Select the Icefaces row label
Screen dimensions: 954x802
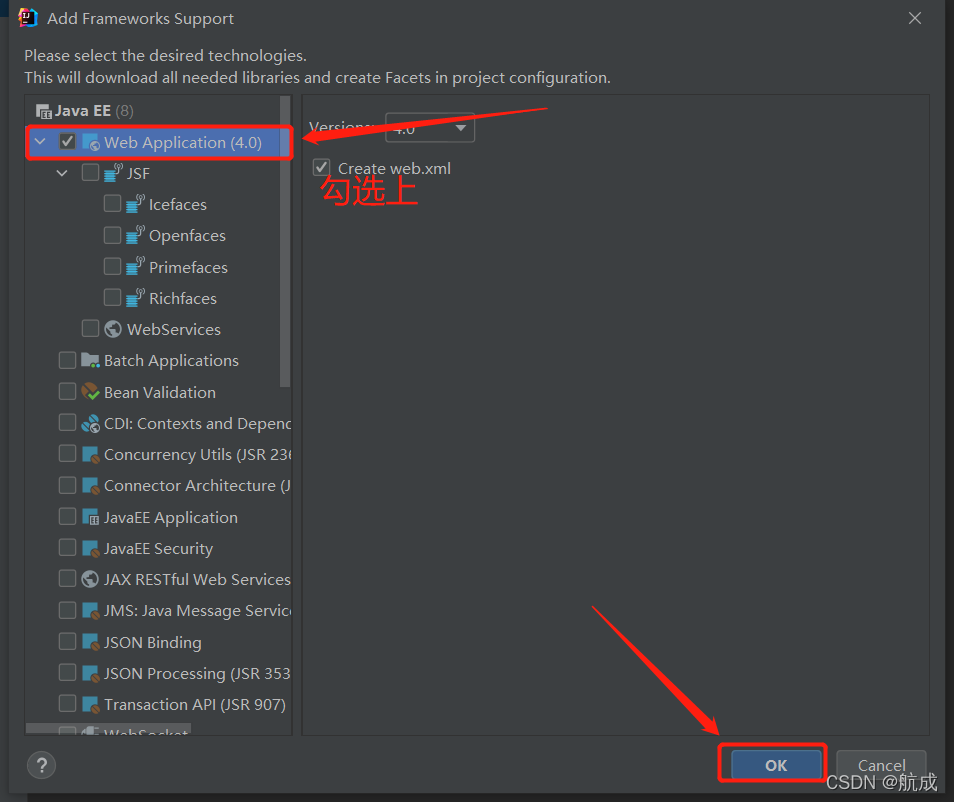(x=178, y=204)
